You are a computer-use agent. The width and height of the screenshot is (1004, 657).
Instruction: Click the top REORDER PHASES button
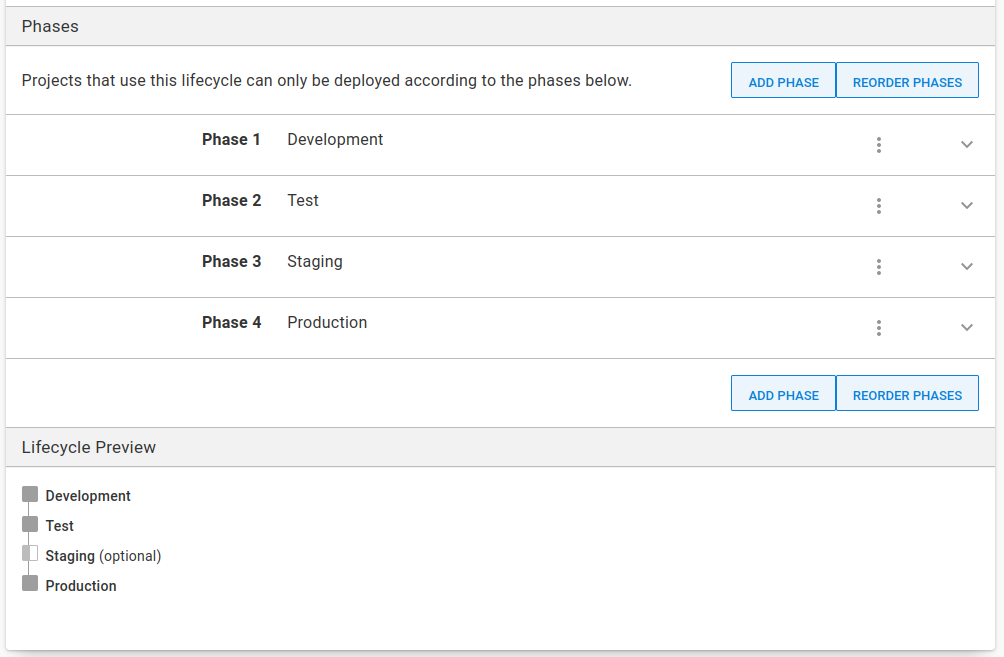click(907, 81)
